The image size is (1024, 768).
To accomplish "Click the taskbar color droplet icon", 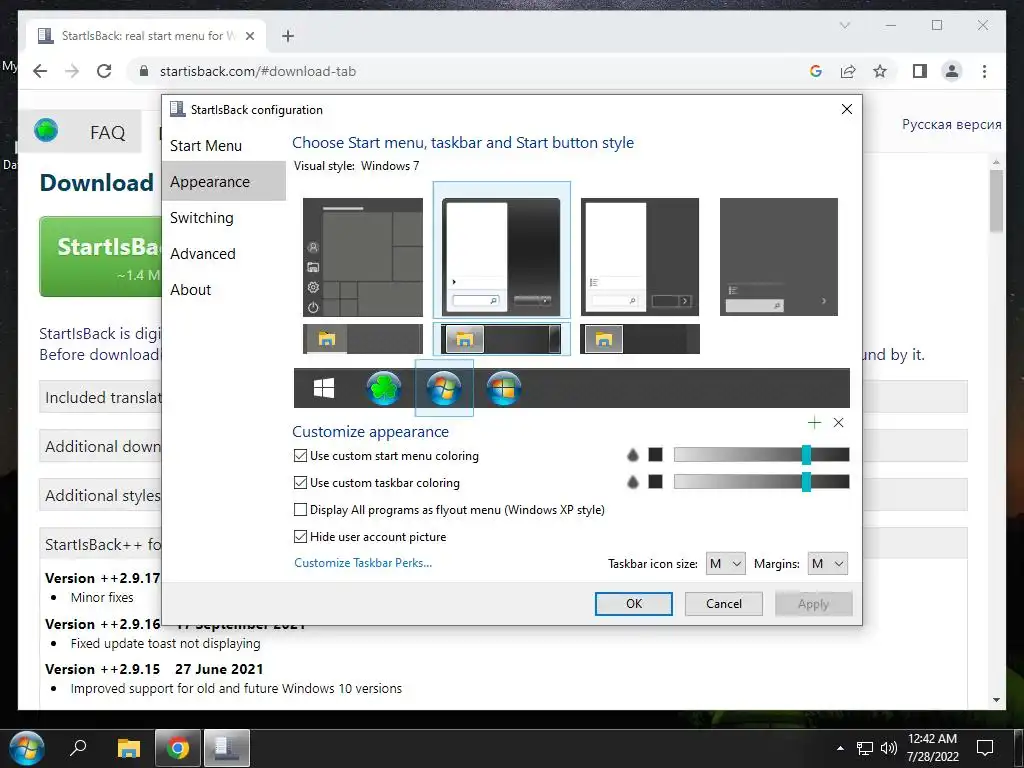I will pos(632,482).
